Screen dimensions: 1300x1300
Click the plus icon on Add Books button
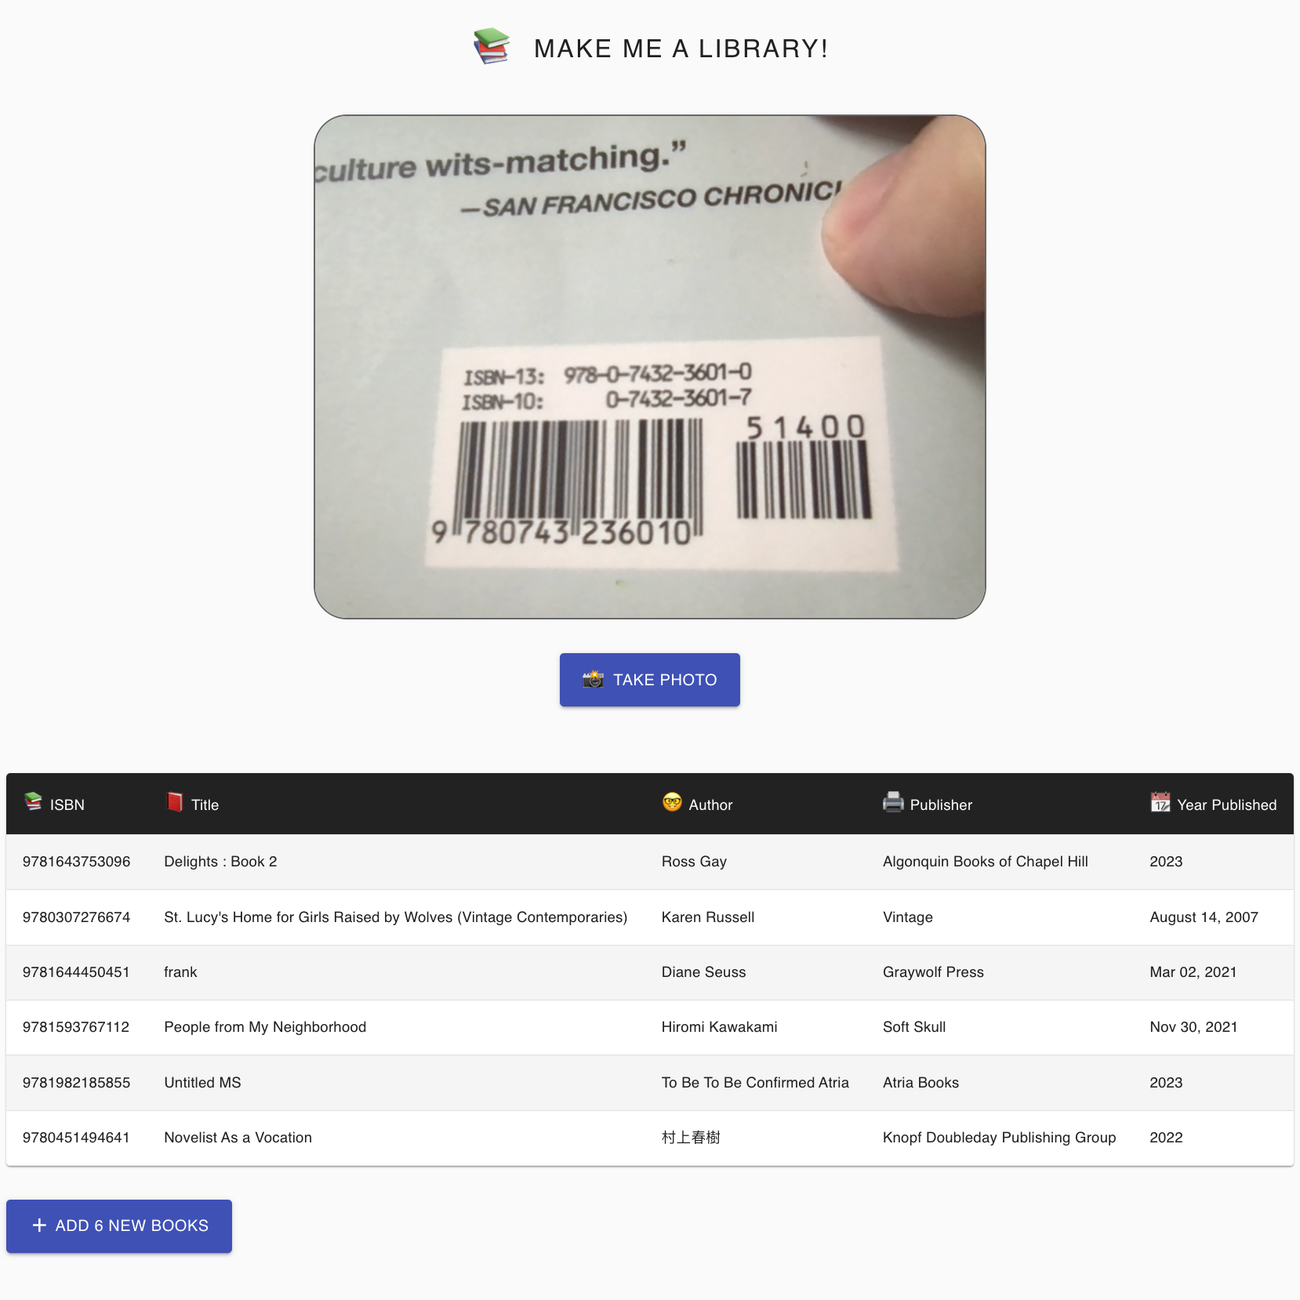pos(39,1225)
